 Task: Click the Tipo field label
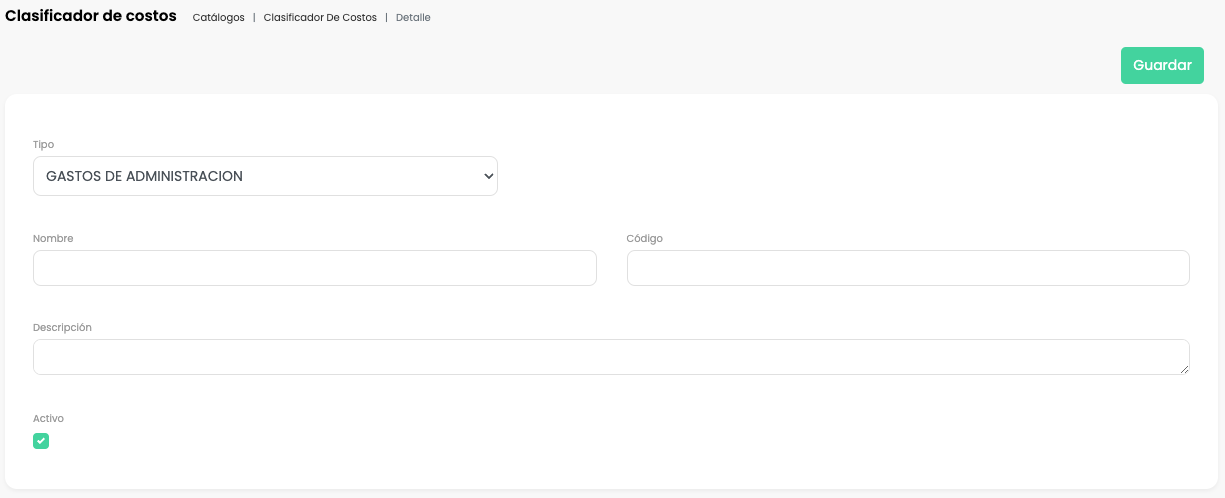pos(43,145)
